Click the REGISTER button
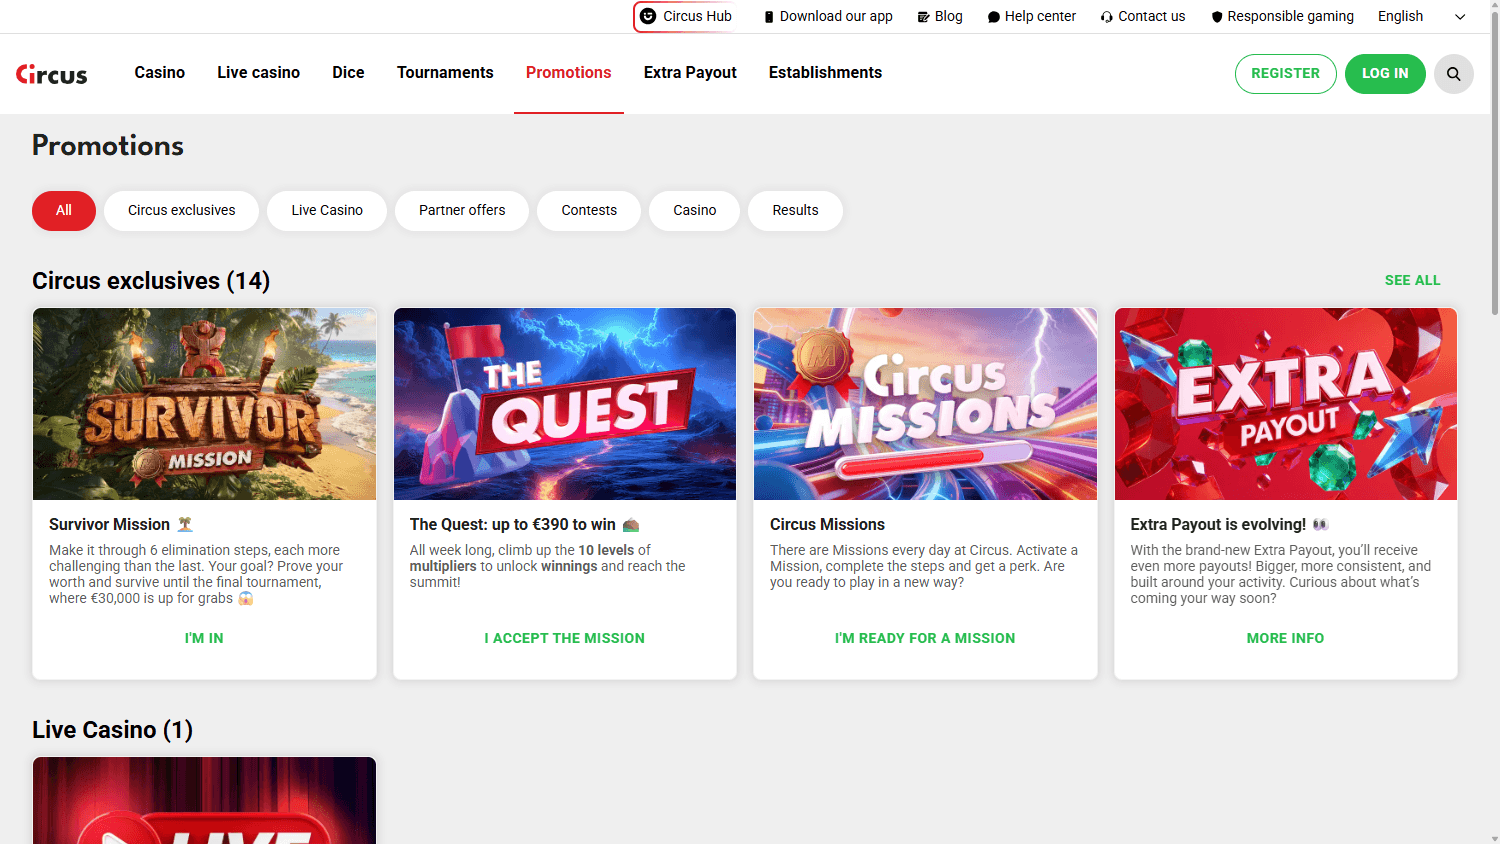This screenshot has width=1500, height=844. 1285,74
